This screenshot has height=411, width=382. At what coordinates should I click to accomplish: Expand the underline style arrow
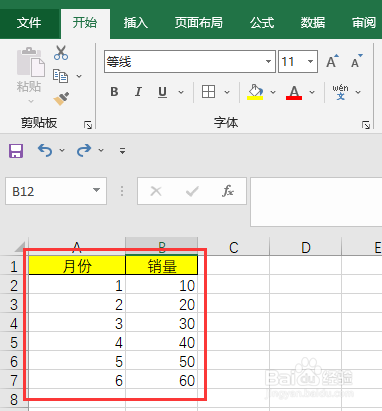(181, 92)
